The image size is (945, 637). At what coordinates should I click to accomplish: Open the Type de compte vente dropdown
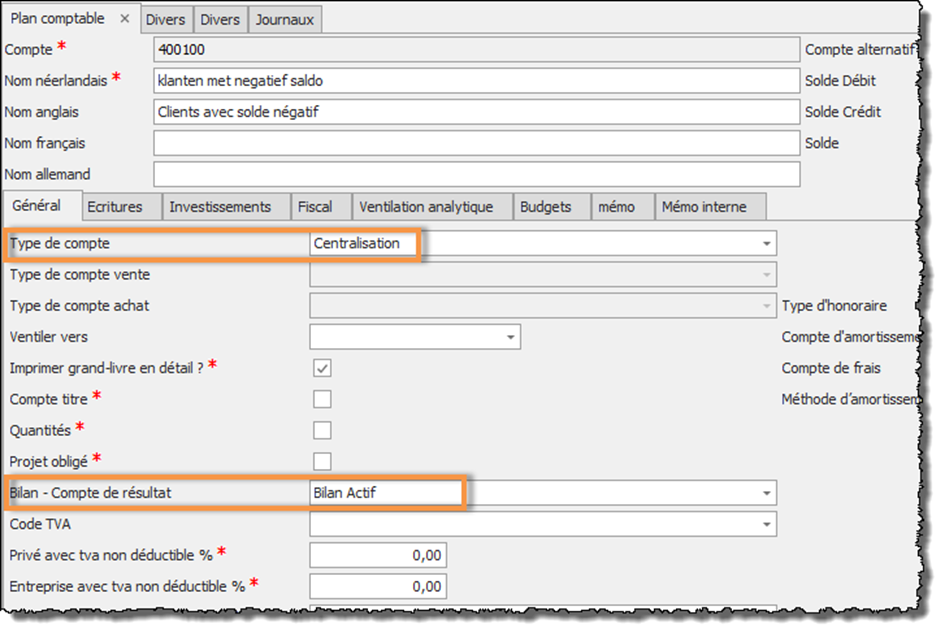click(x=767, y=275)
